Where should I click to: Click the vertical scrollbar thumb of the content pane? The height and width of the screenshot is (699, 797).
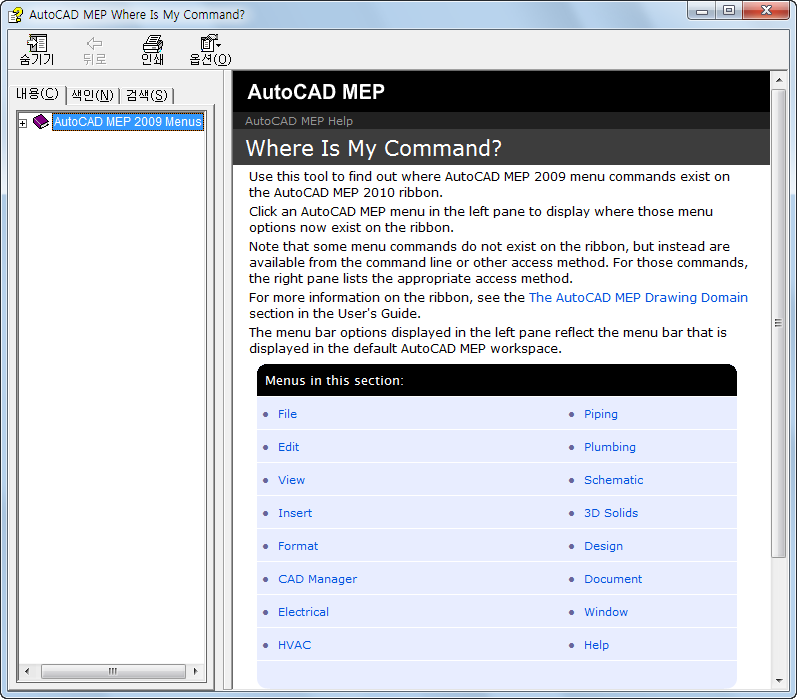coord(779,323)
